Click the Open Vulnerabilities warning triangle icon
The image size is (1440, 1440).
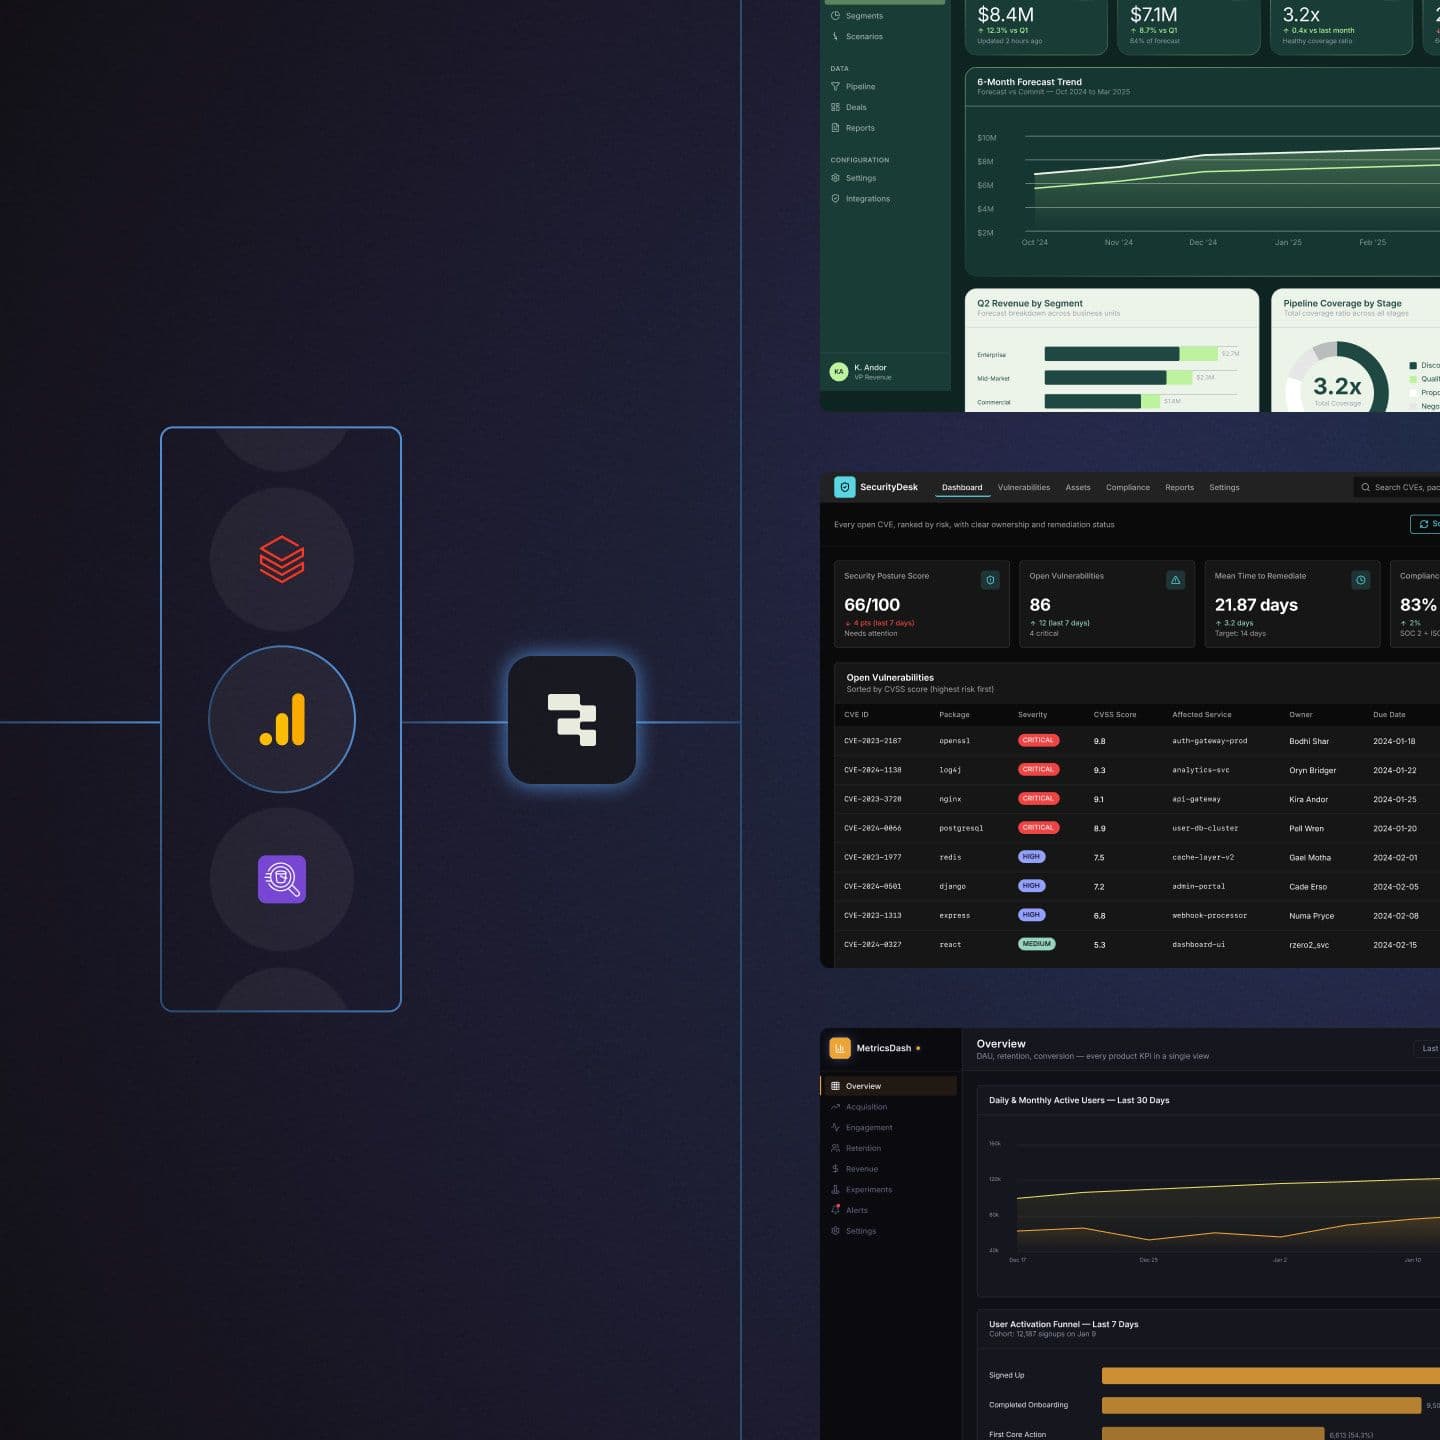click(x=1176, y=580)
